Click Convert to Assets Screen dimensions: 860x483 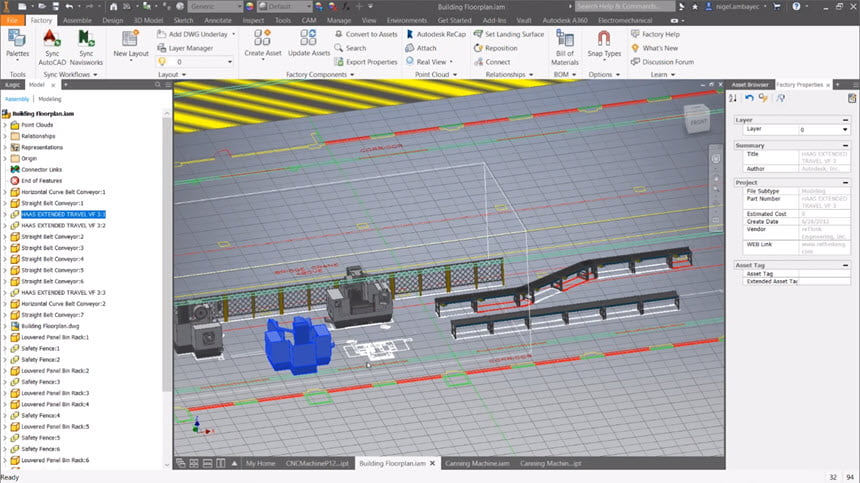point(366,34)
